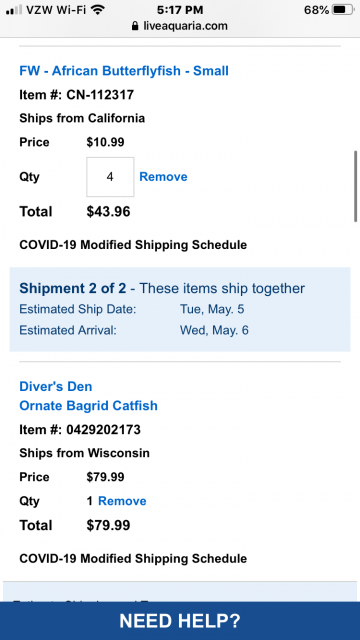
Task: Tap the cellular signal strength icon
Action: 14,10
